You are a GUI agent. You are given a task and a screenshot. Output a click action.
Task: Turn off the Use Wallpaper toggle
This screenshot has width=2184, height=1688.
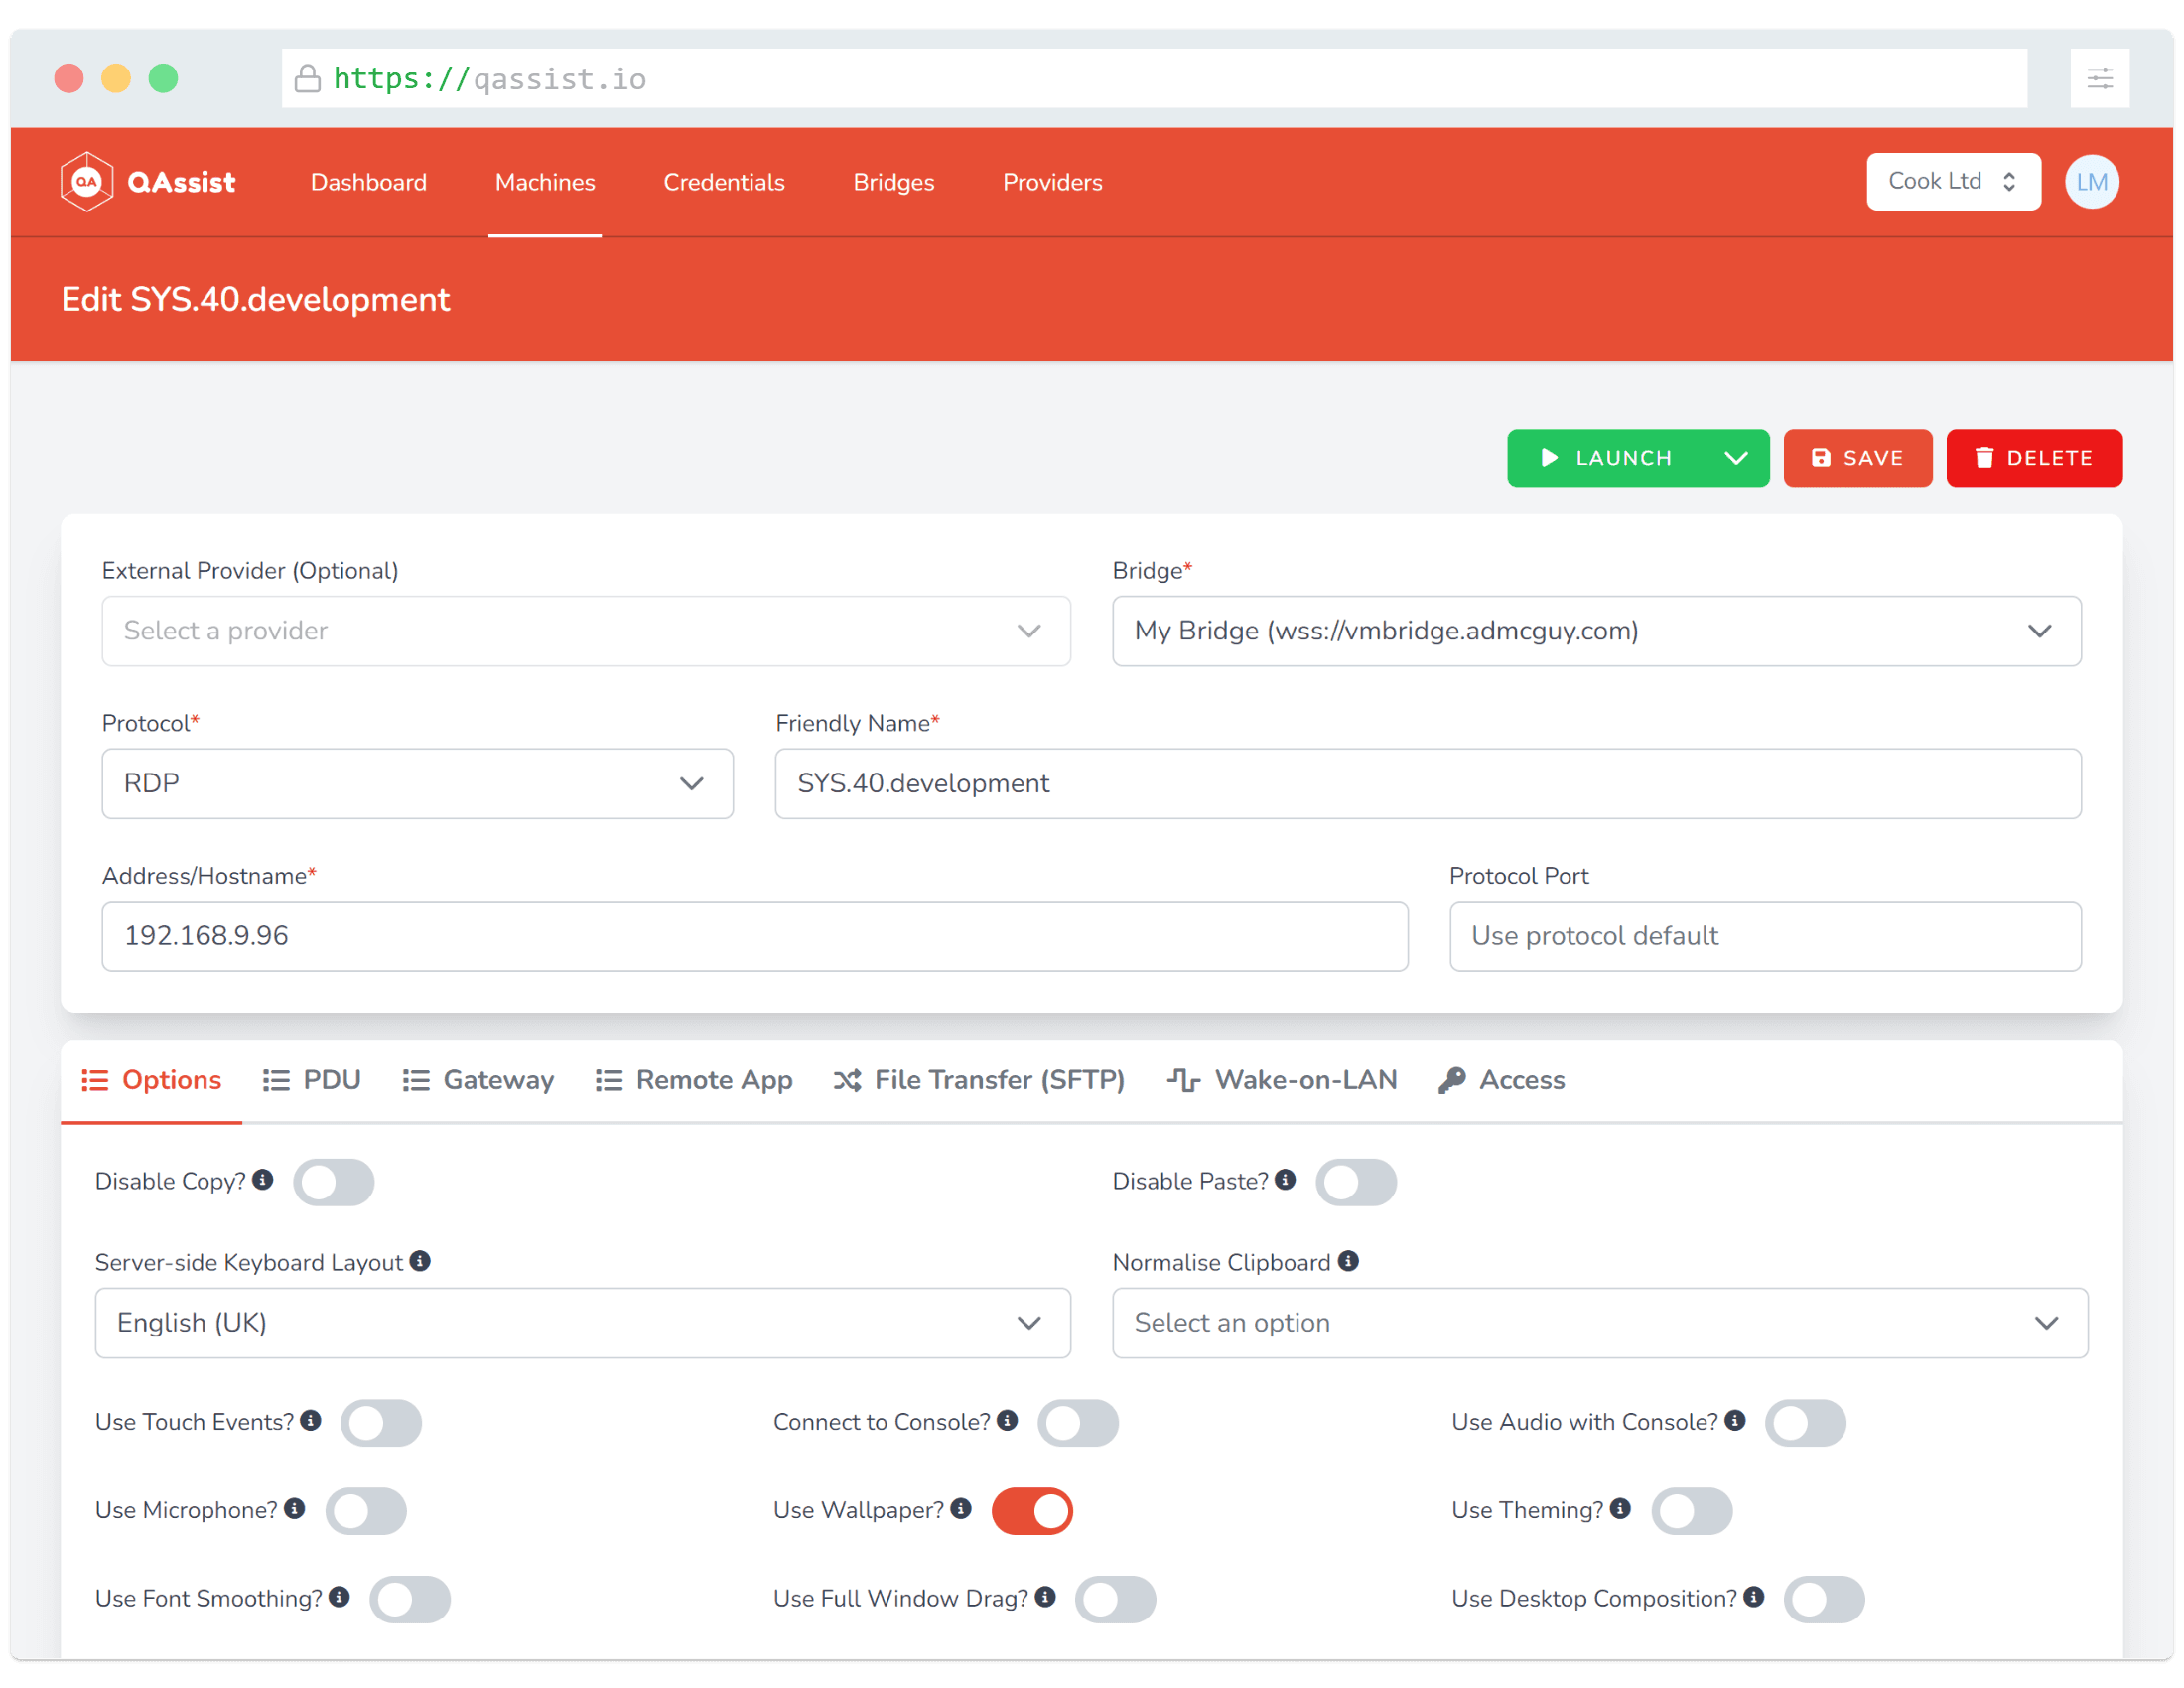coord(1032,1510)
